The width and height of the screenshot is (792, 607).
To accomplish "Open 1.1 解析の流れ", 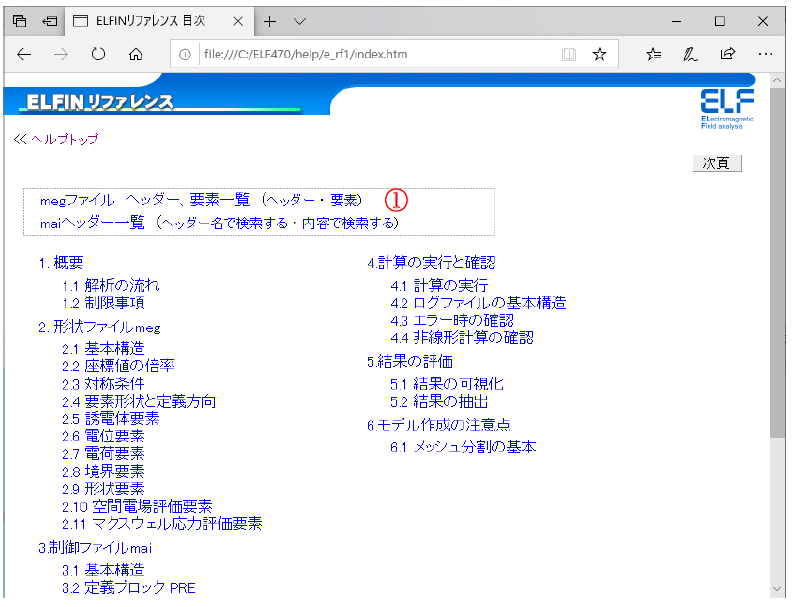I will 111,286.
